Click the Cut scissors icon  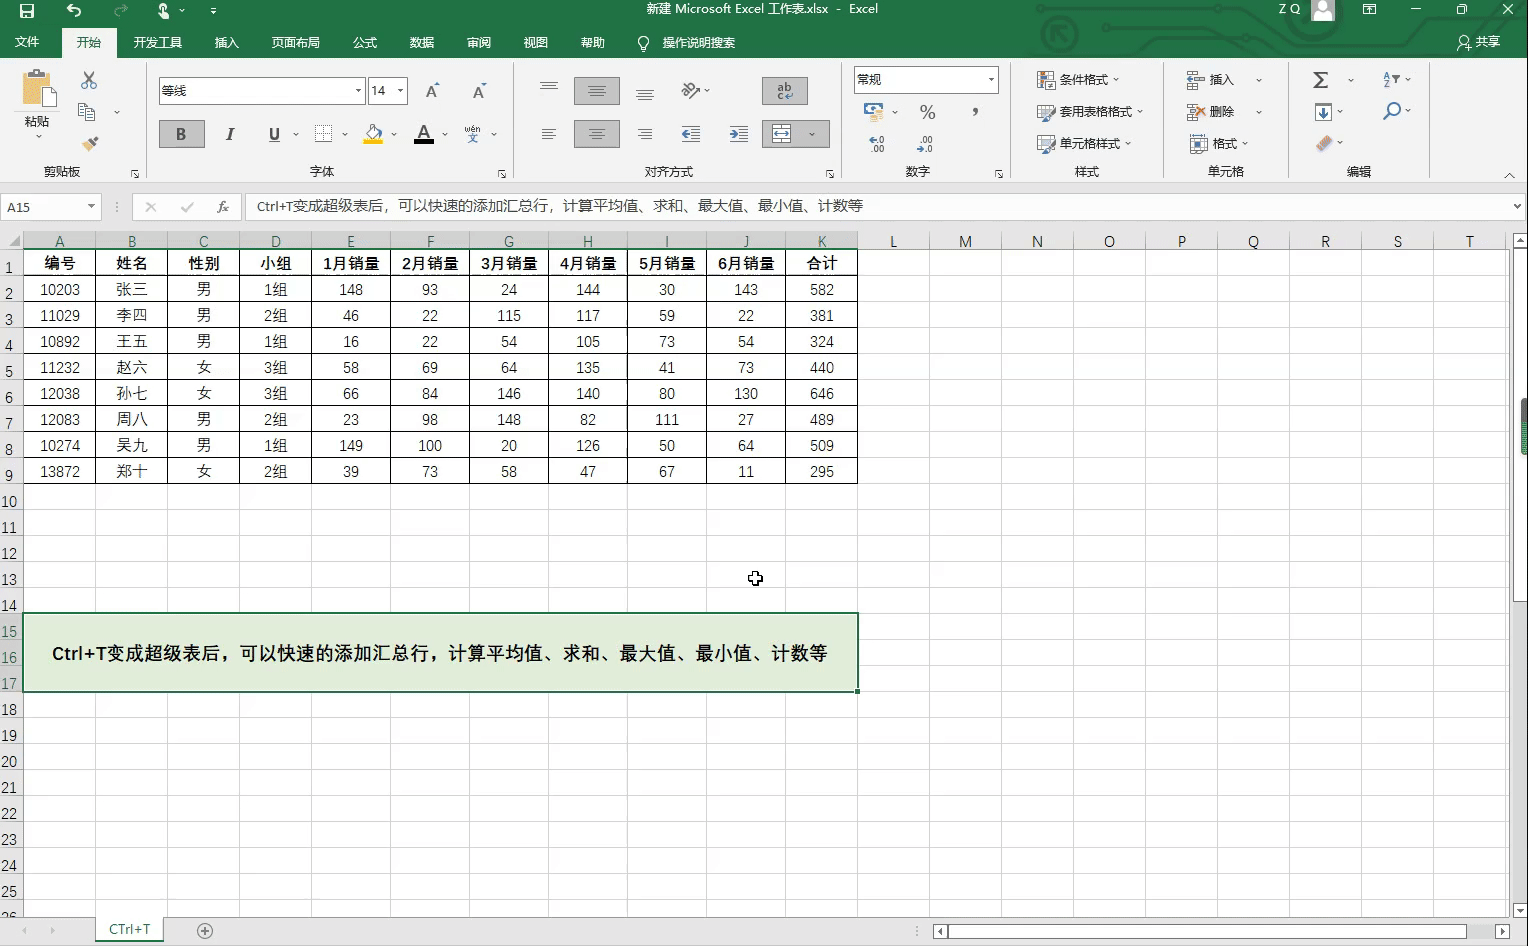pyautogui.click(x=89, y=80)
